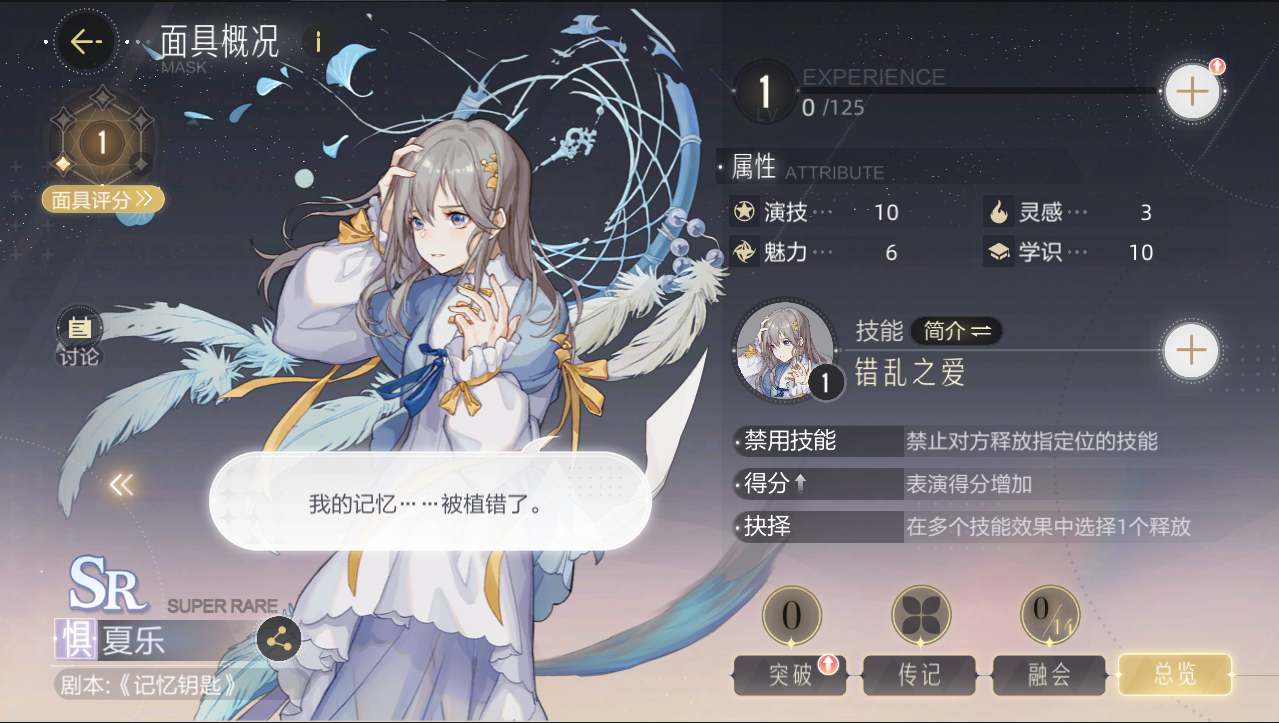Go back using the arrow icon

pyautogui.click(x=87, y=41)
